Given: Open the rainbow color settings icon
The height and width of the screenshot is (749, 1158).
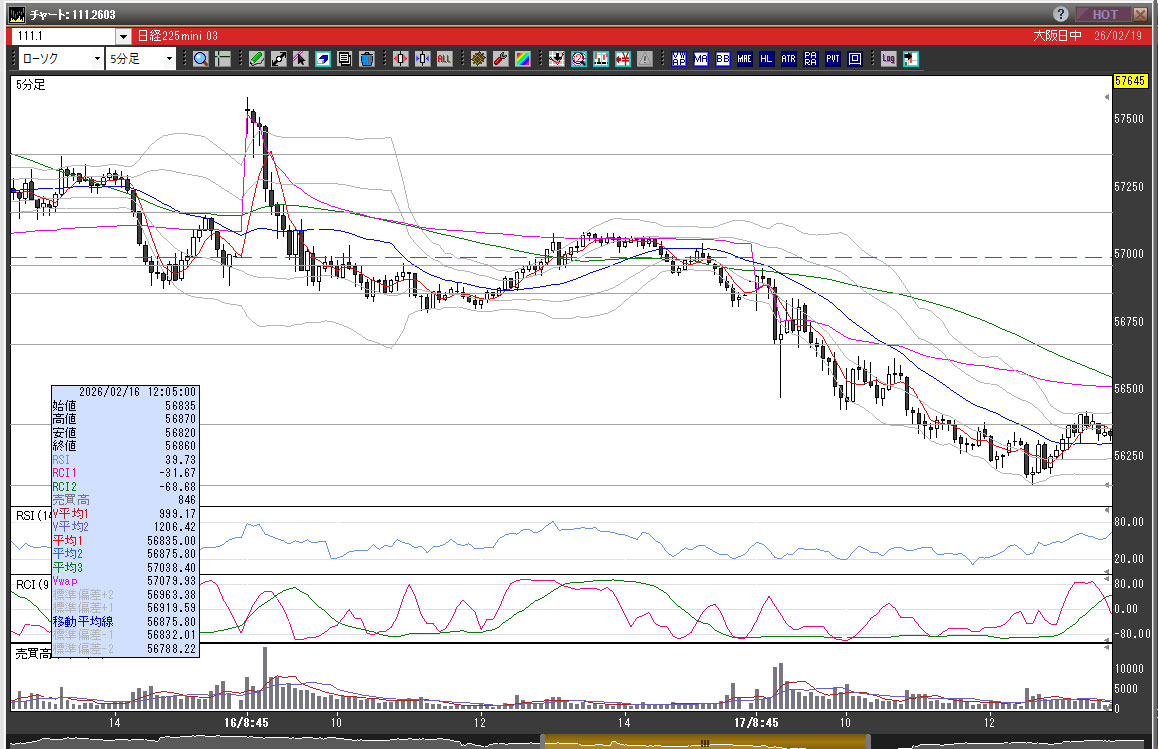Looking at the screenshot, I should 522,59.
